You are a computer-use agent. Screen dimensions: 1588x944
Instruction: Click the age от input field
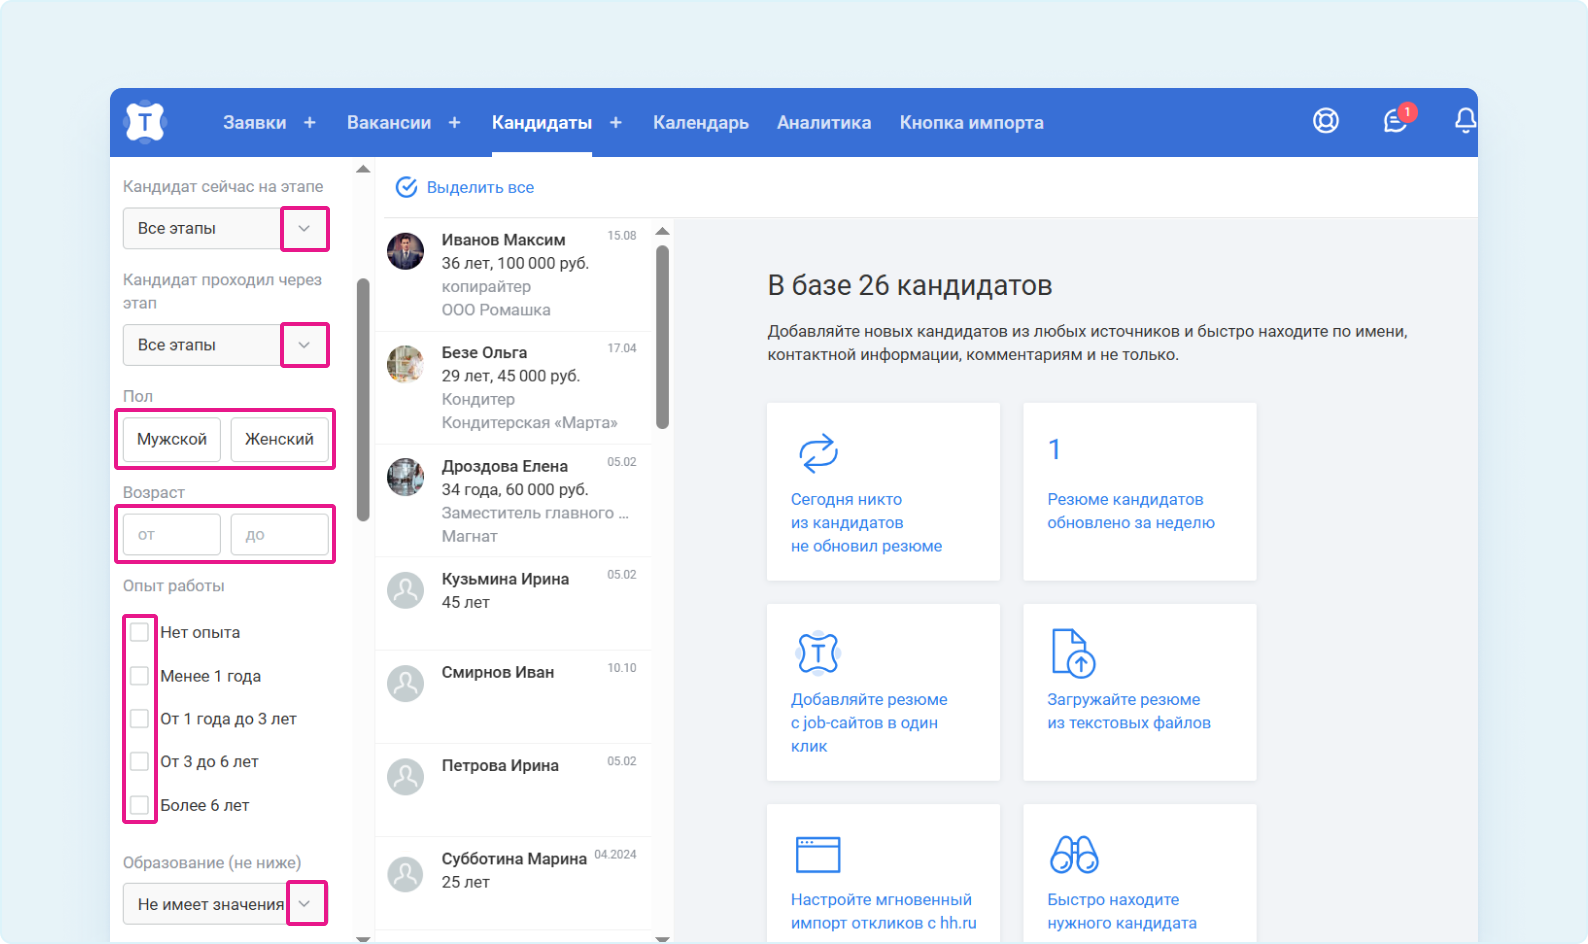coord(172,535)
